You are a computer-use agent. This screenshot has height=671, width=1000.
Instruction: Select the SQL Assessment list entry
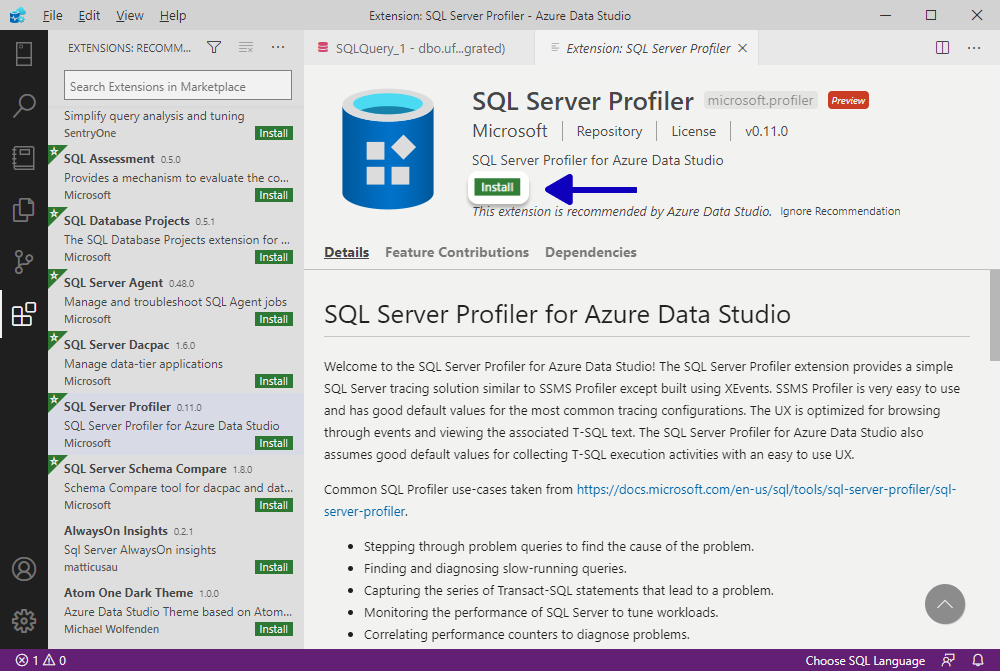[x=175, y=177]
